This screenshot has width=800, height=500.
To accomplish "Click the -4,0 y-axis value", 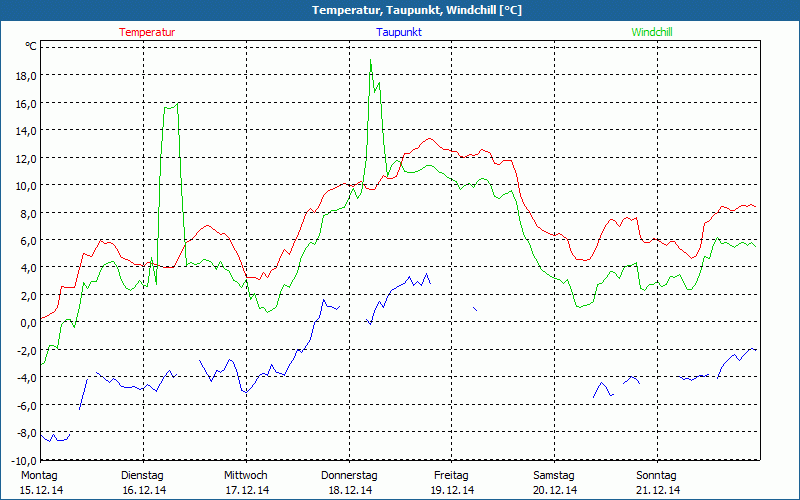I will click(25, 377).
